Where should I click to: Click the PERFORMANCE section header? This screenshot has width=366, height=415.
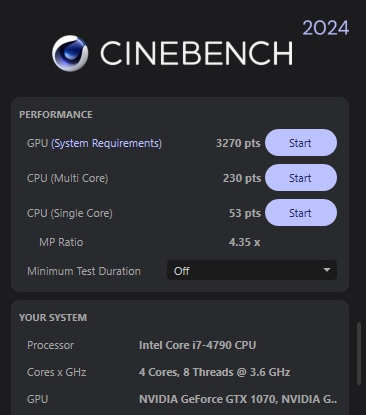56,115
